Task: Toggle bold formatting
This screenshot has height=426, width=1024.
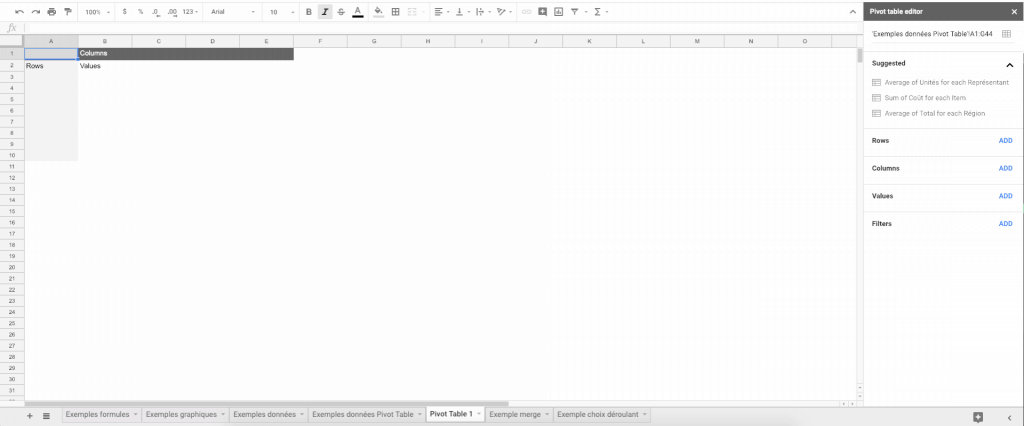Action: click(308, 12)
